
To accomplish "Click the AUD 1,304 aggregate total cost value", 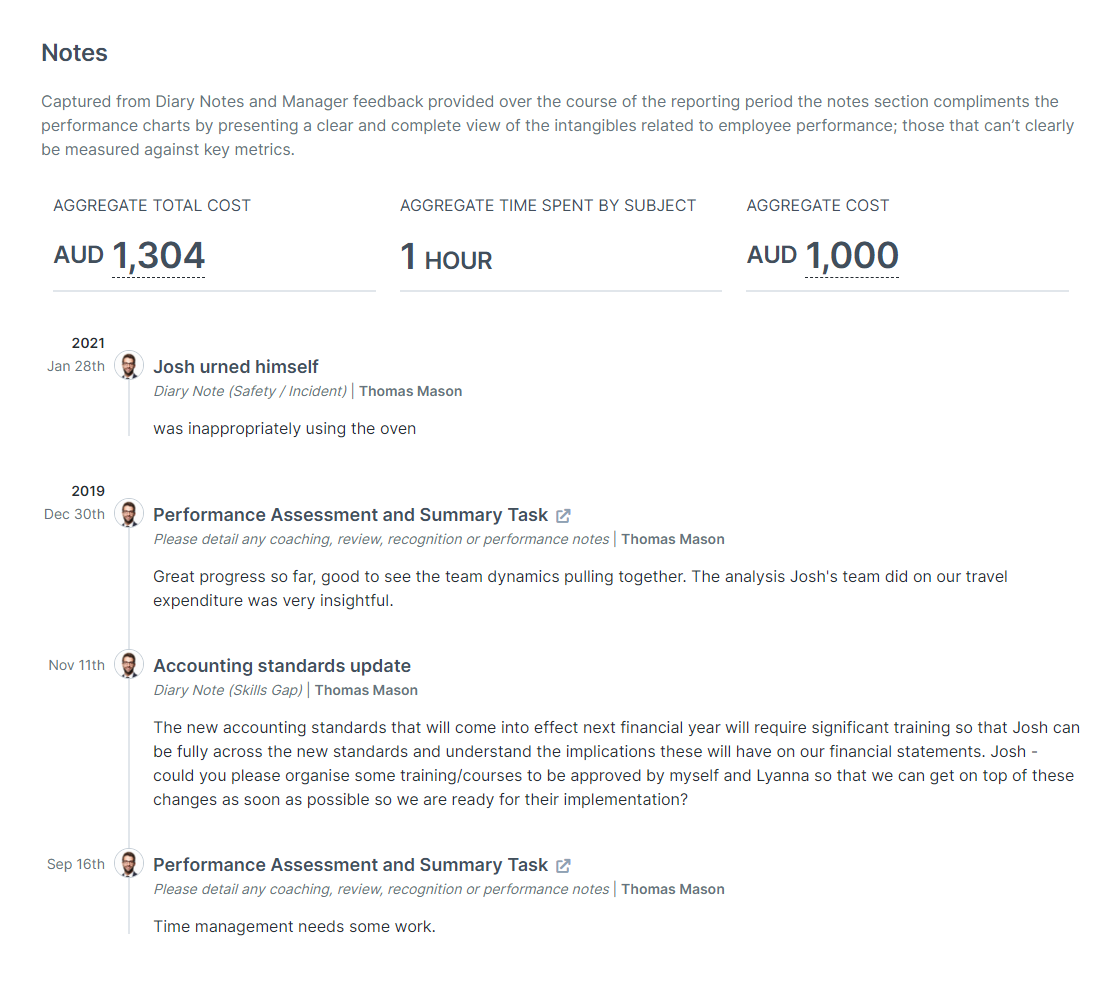I will pyautogui.click(x=159, y=255).
